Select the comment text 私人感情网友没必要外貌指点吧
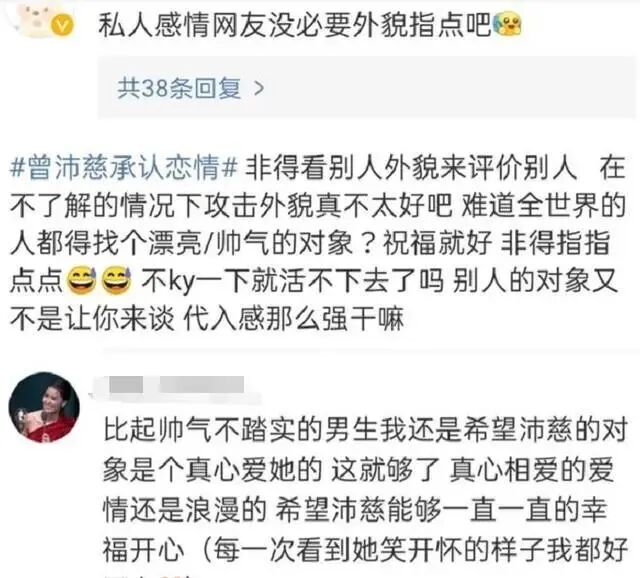 click(295, 25)
